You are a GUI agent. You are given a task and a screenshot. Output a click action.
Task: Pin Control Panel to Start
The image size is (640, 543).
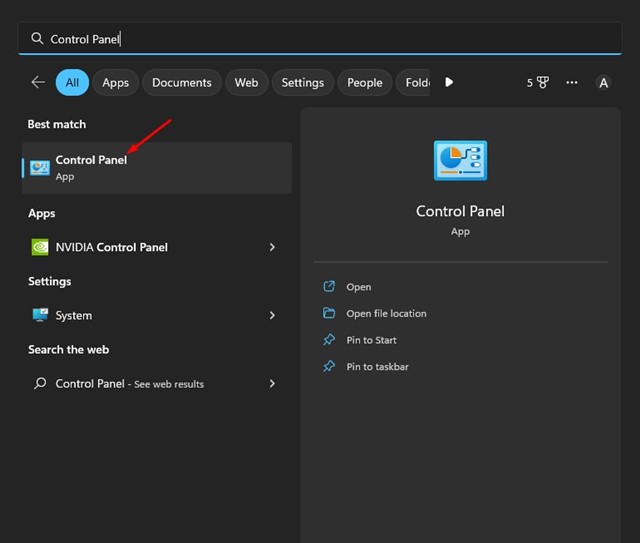pos(371,340)
